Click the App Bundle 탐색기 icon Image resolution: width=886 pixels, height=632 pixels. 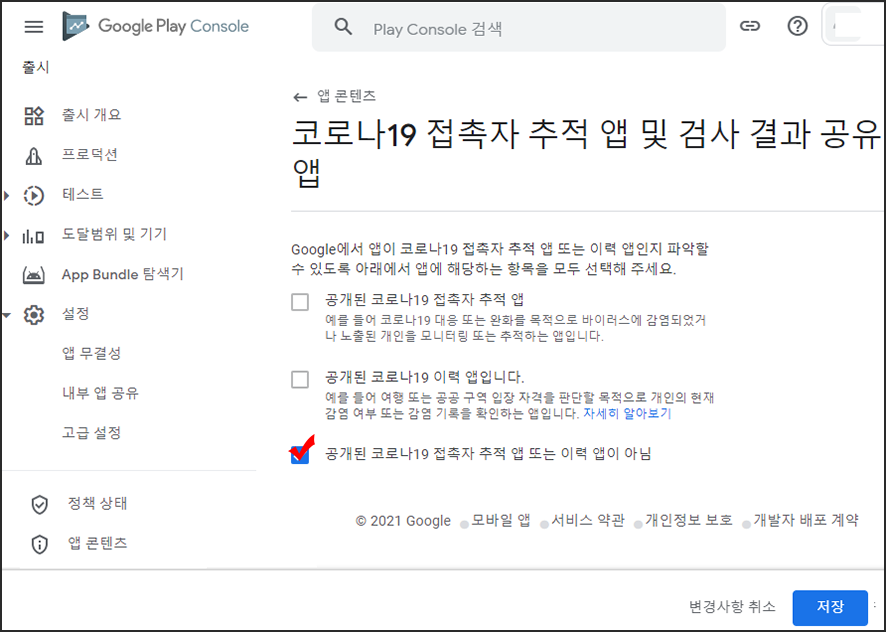[34, 274]
